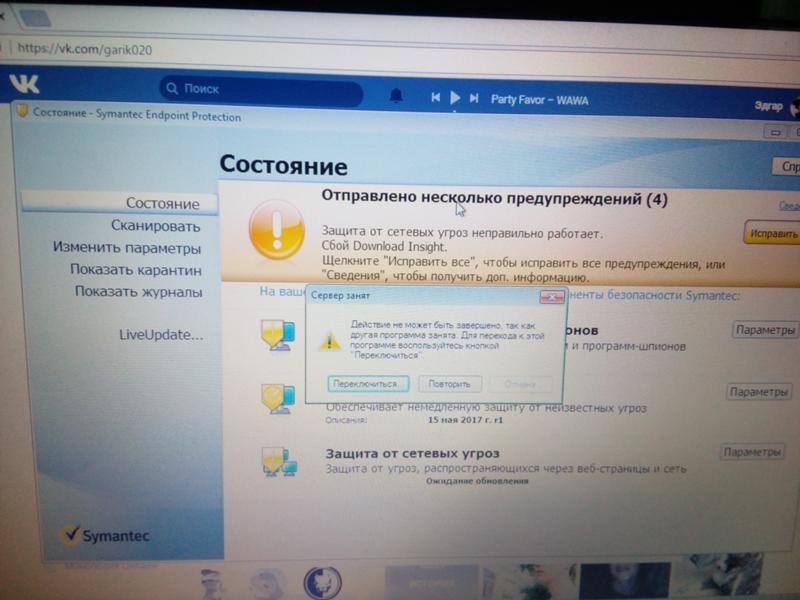Image resolution: width=800 pixels, height=600 pixels.
Task: Click the warning triangle in the dialog
Action: click(x=330, y=340)
